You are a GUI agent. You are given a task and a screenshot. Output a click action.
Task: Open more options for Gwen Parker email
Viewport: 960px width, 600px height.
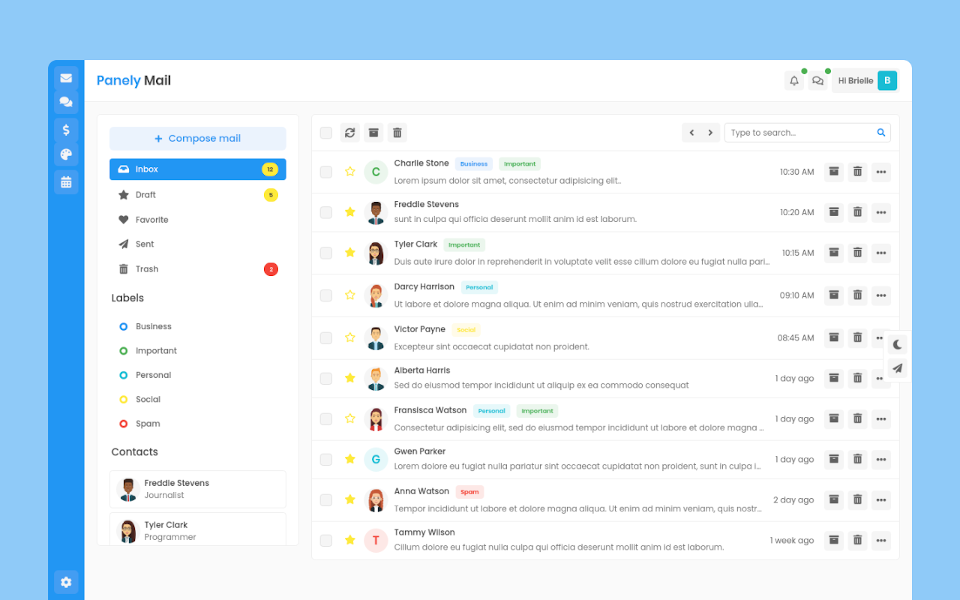[881, 459]
